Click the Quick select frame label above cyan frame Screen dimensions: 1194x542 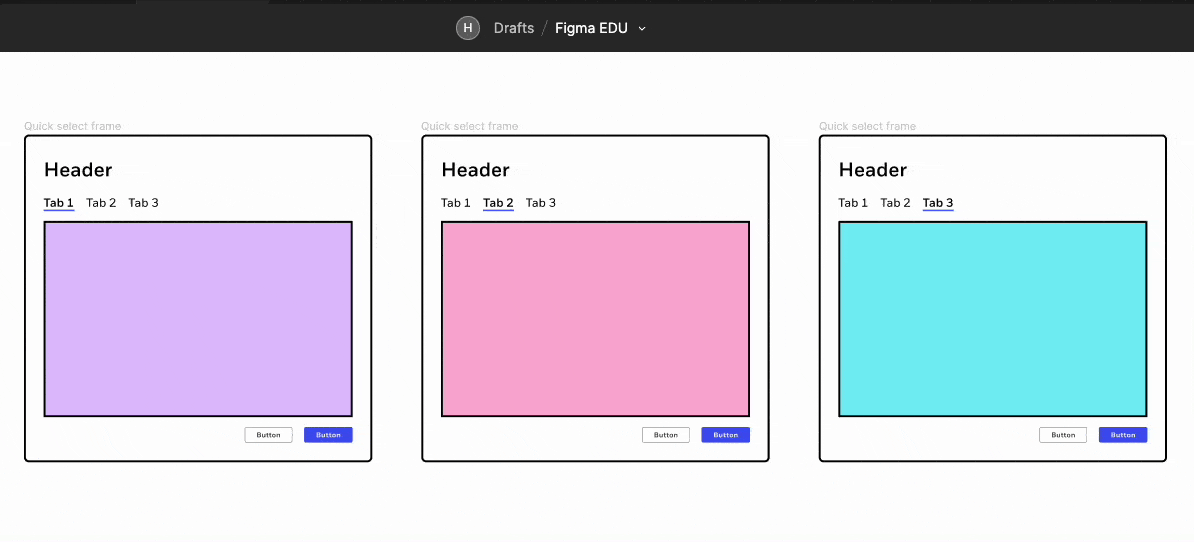click(x=867, y=126)
